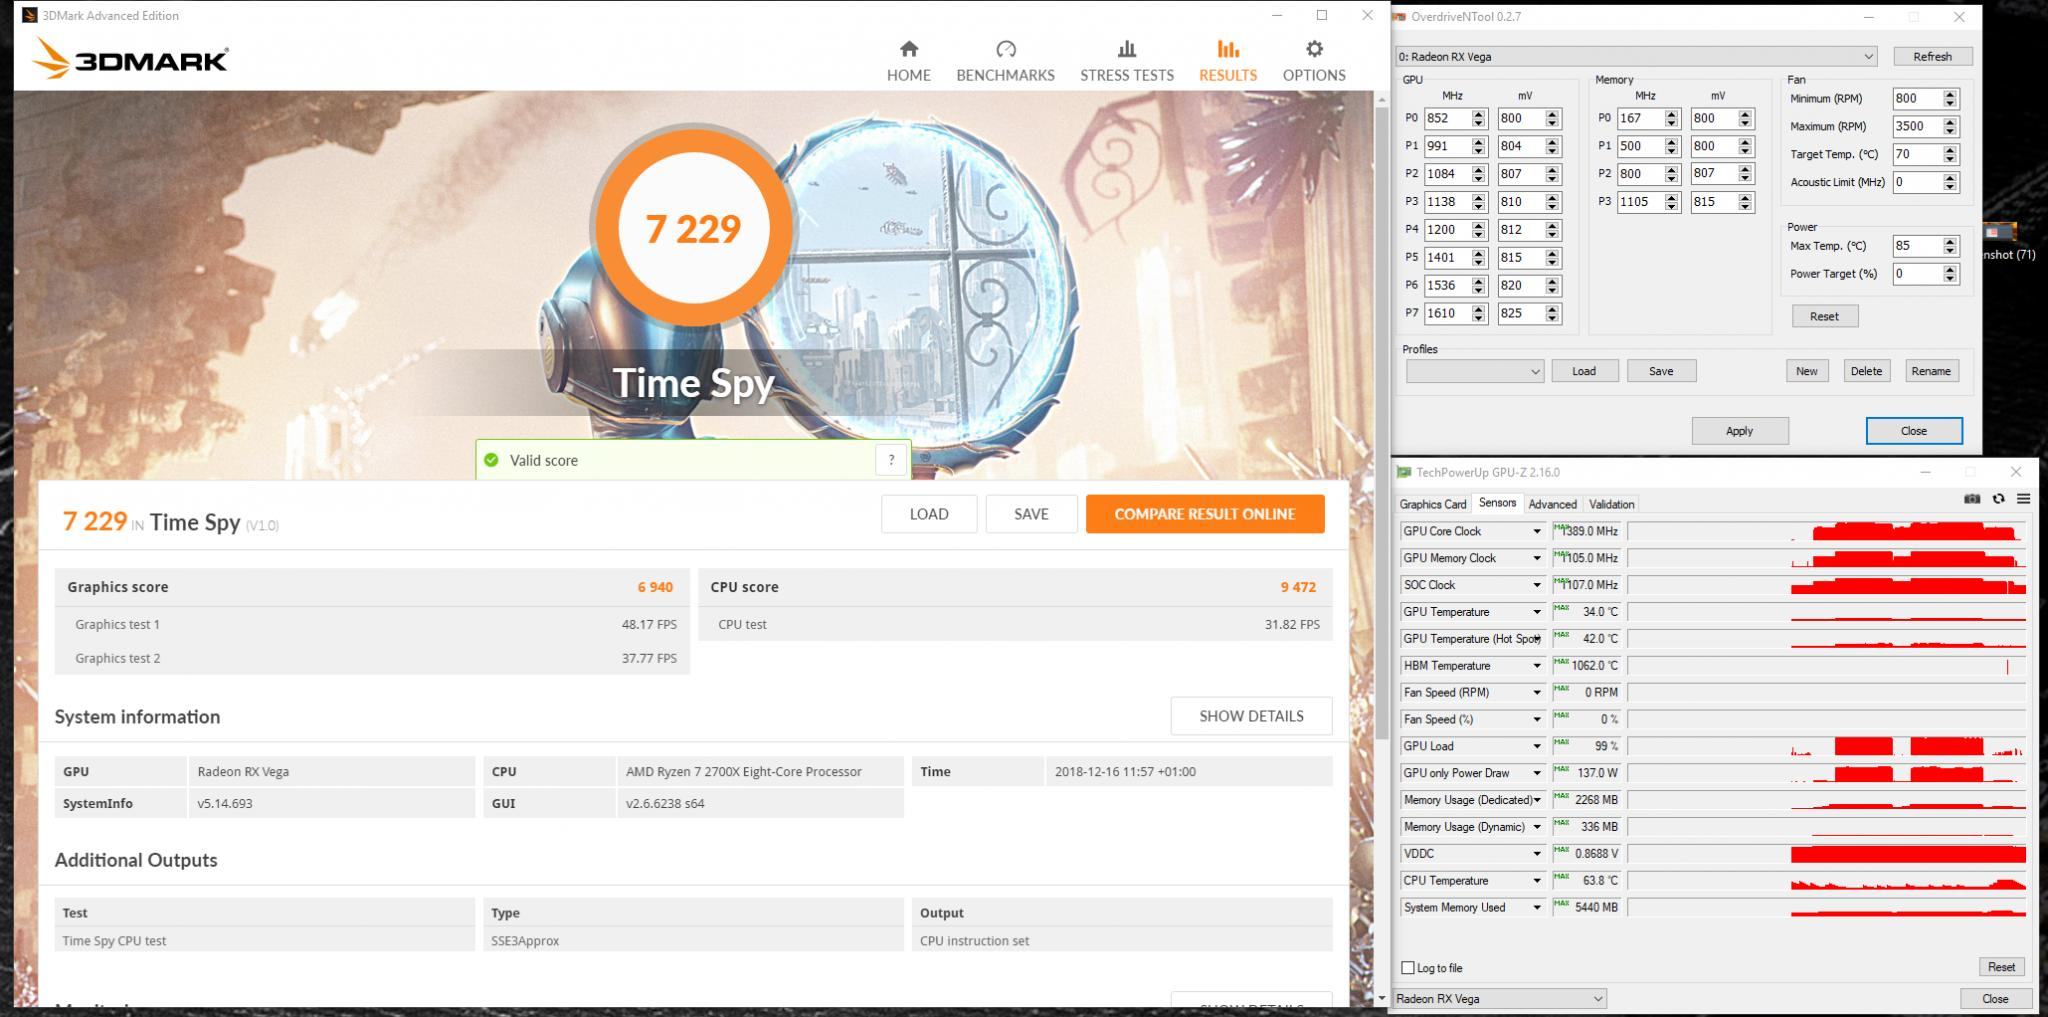Click the Apply button in OverdriveNTool
Viewport: 2048px width, 1017px height.
[1739, 431]
